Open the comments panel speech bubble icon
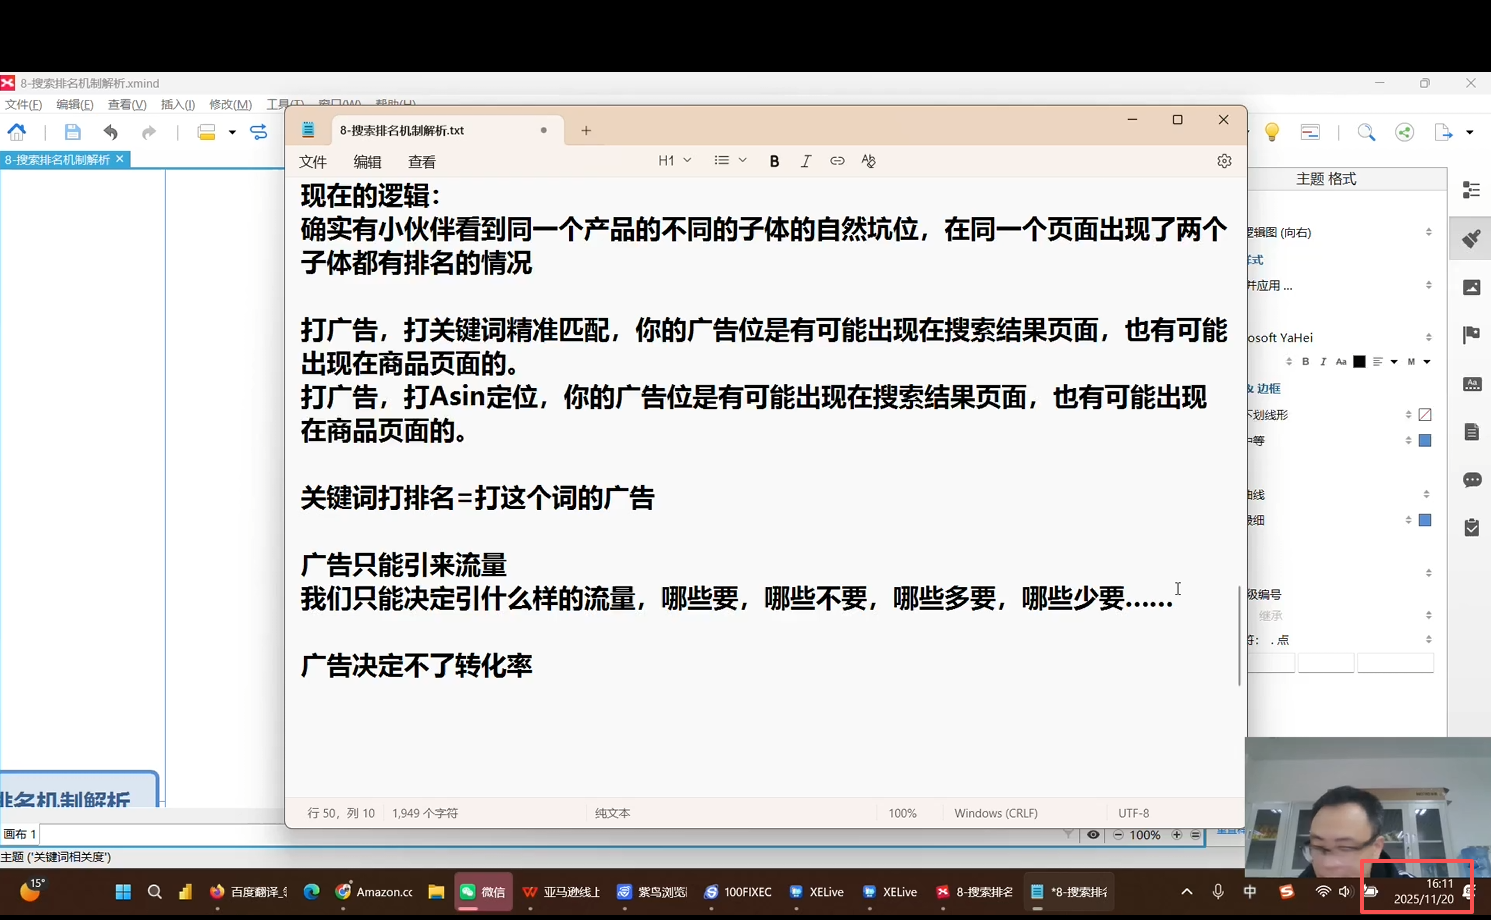Image resolution: width=1491 pixels, height=920 pixels. (x=1471, y=480)
